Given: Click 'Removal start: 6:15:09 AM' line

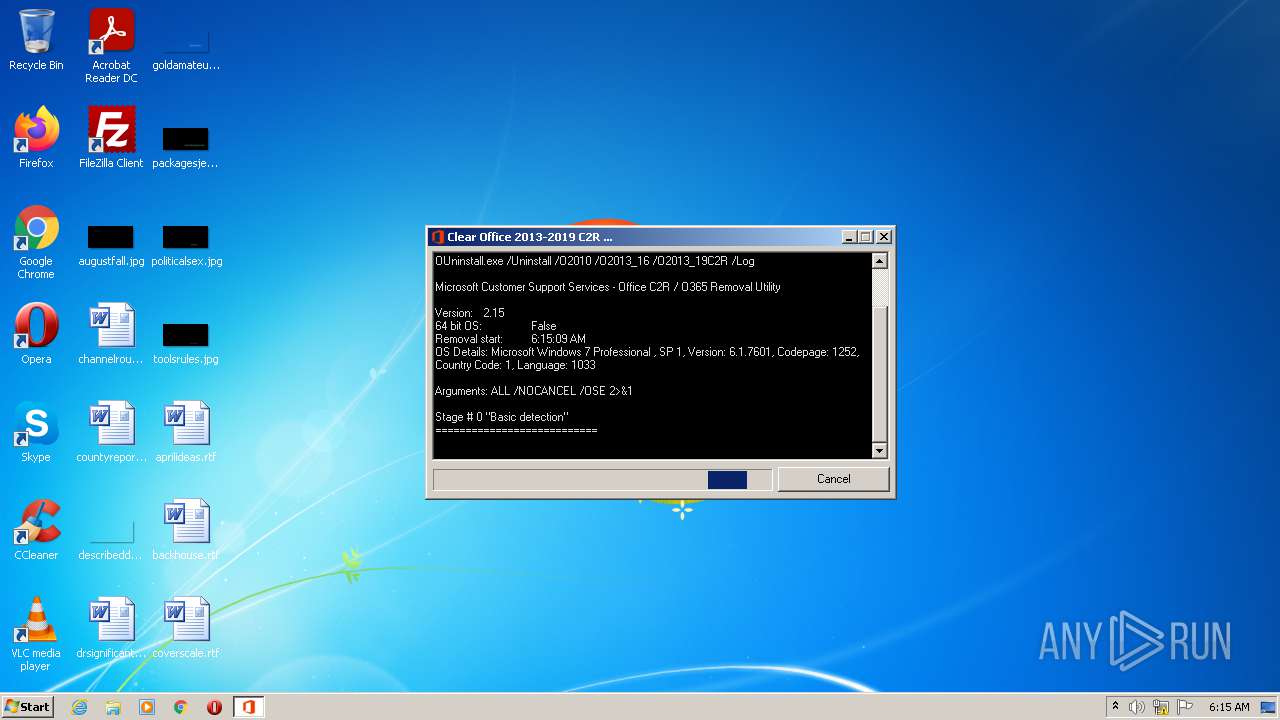Looking at the screenshot, I should [511, 339].
